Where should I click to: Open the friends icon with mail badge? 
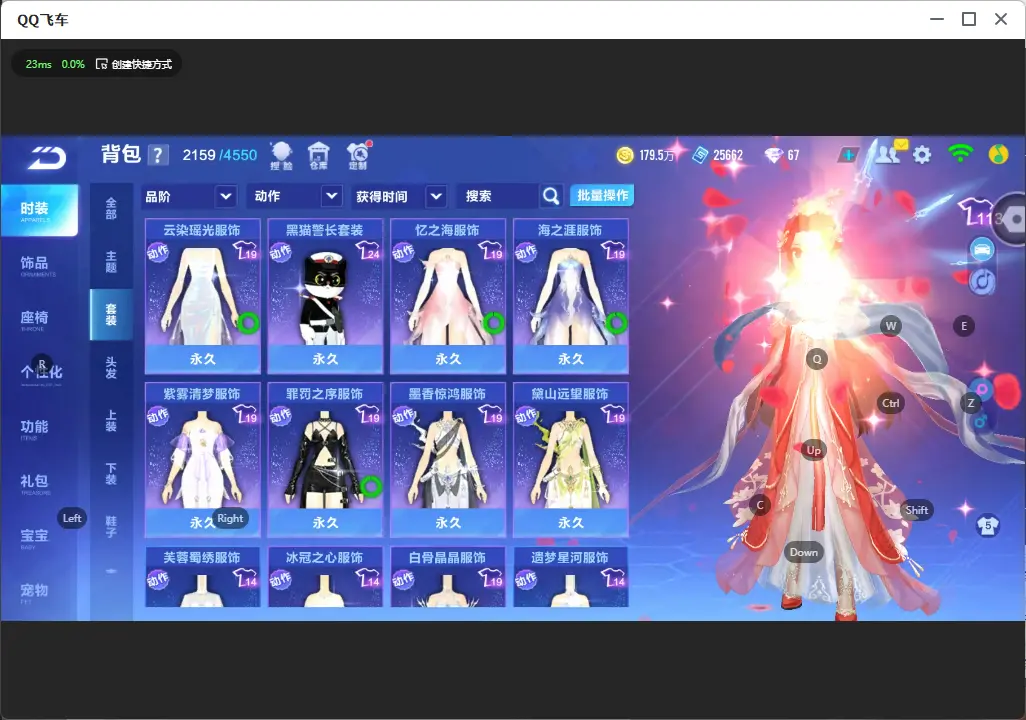coord(890,153)
